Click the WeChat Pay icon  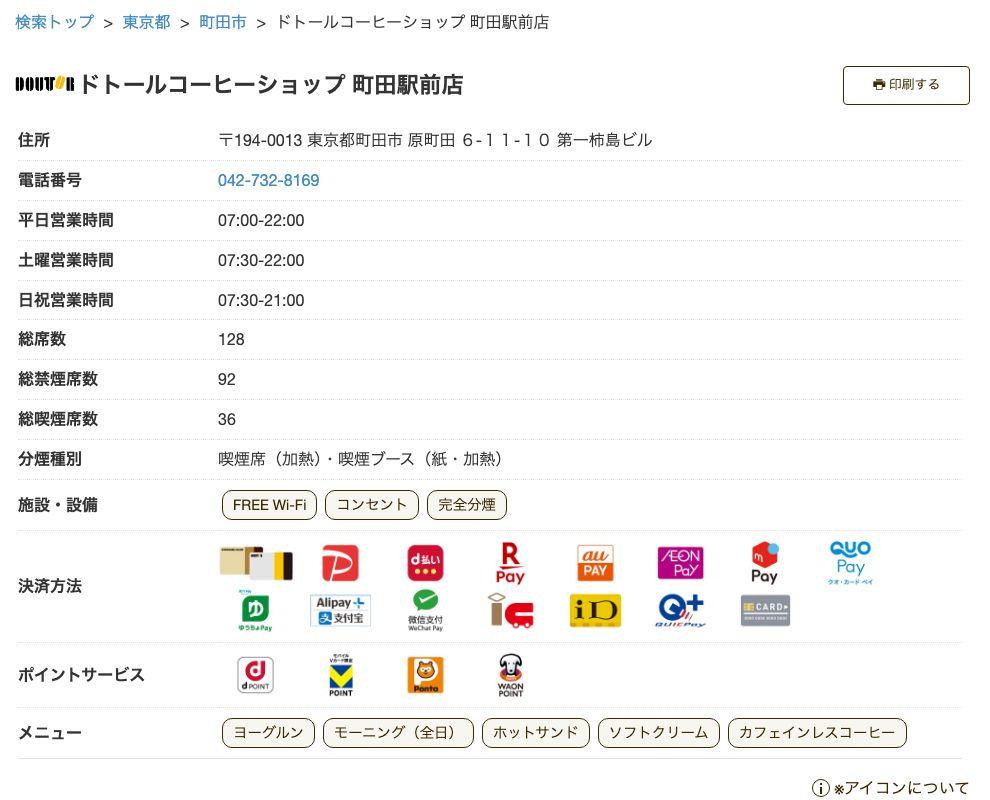(426, 611)
